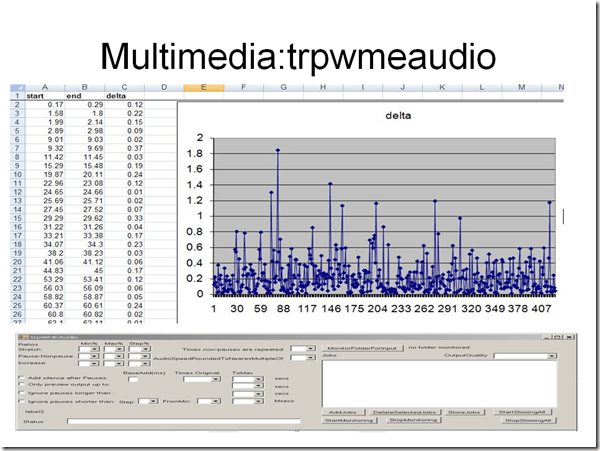Expand Pause-Nonpause Min% combo box
This screenshot has height=451, width=600.
[95, 356]
